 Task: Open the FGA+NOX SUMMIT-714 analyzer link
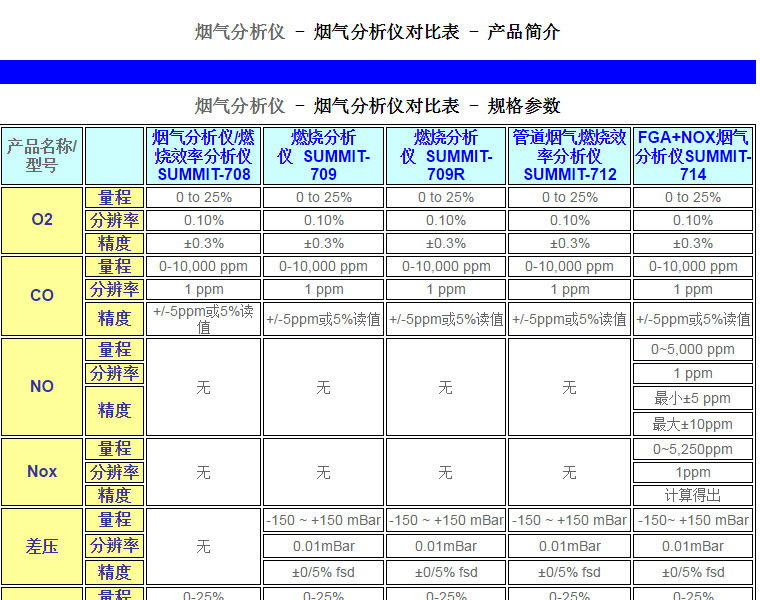pos(693,156)
